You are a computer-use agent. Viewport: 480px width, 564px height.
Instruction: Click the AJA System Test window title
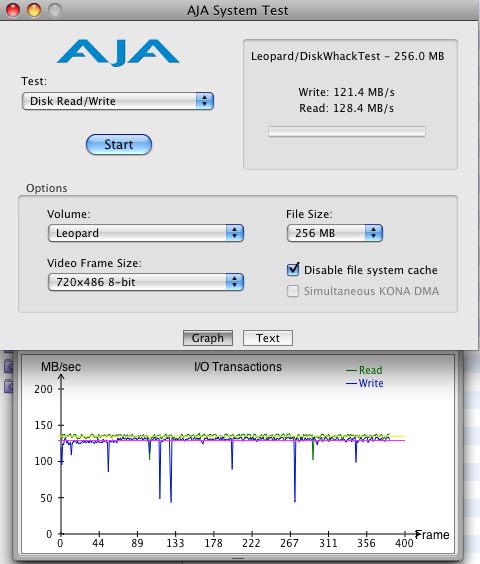click(237, 11)
